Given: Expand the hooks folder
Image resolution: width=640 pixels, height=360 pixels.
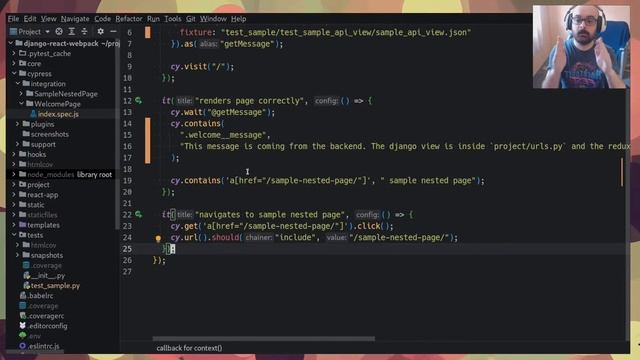Looking at the screenshot, I should point(14,154).
